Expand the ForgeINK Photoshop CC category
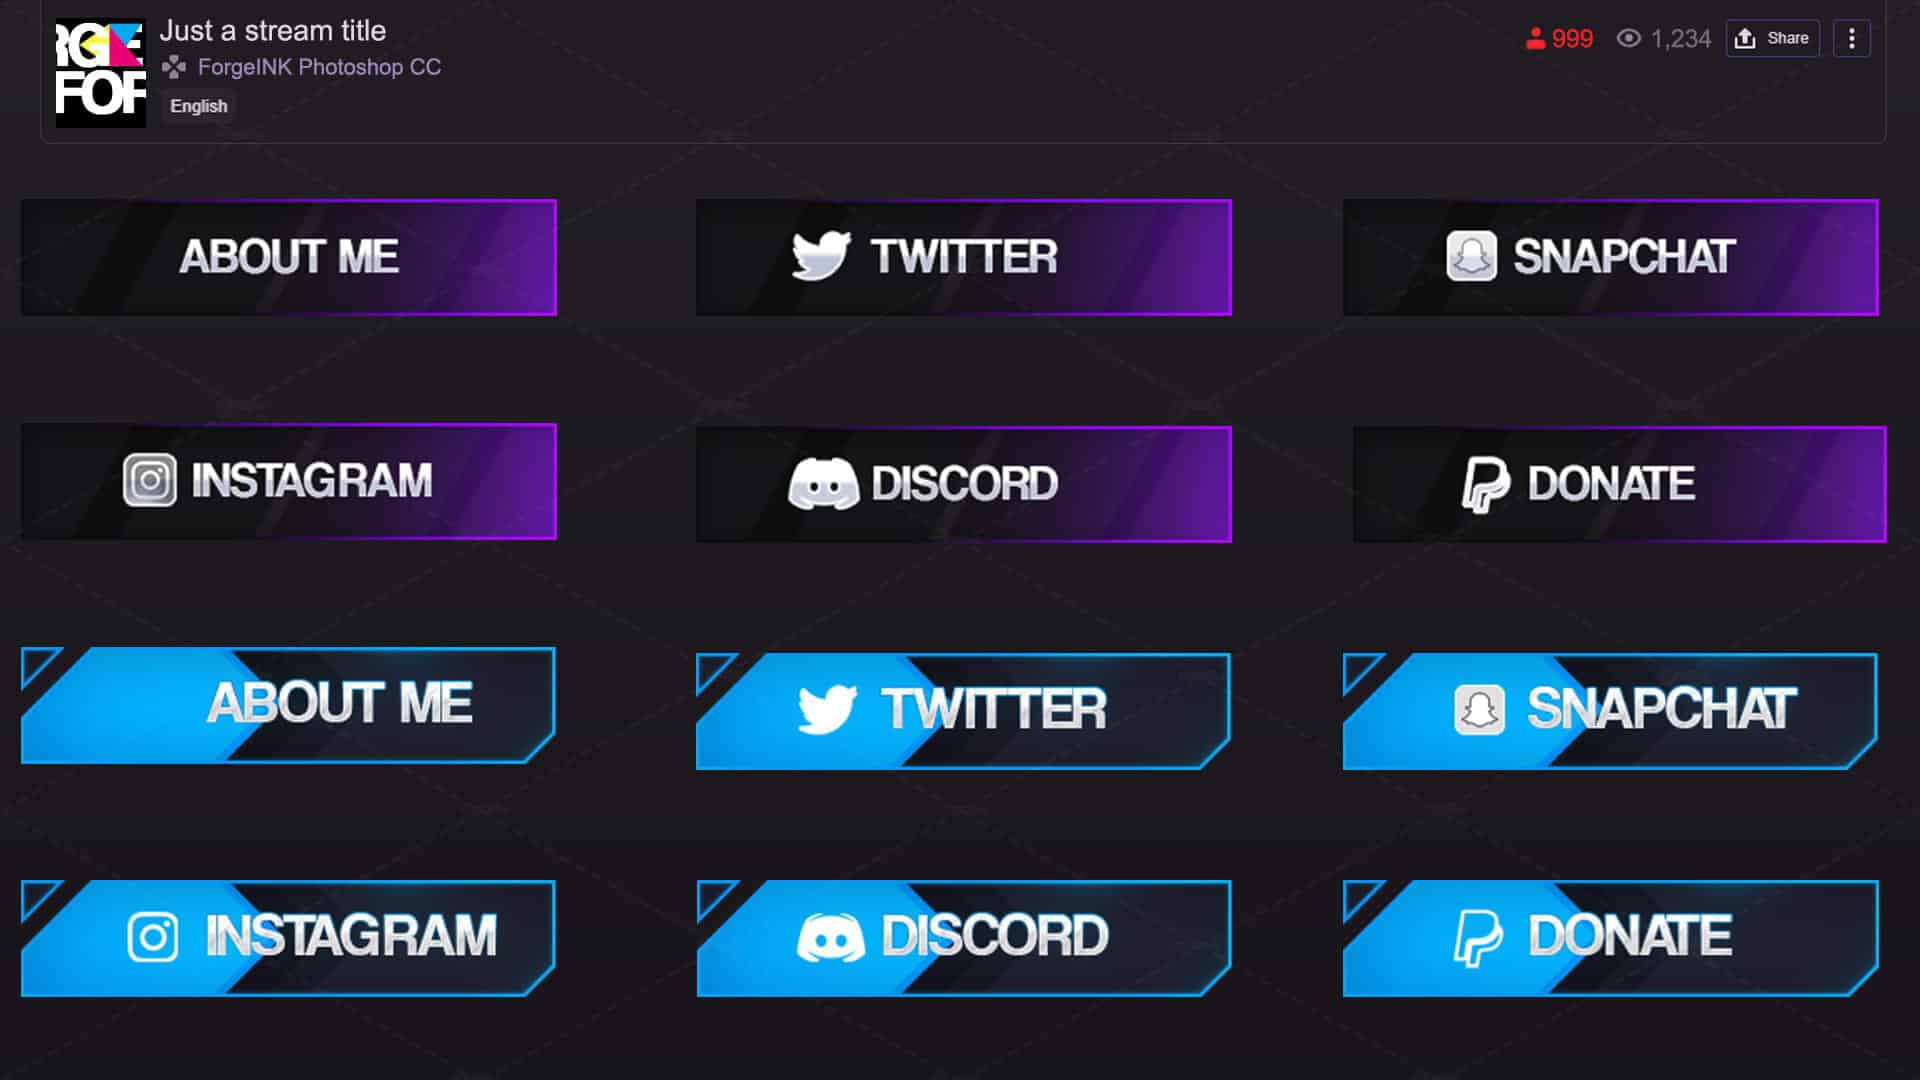1920x1080 pixels. [318, 66]
